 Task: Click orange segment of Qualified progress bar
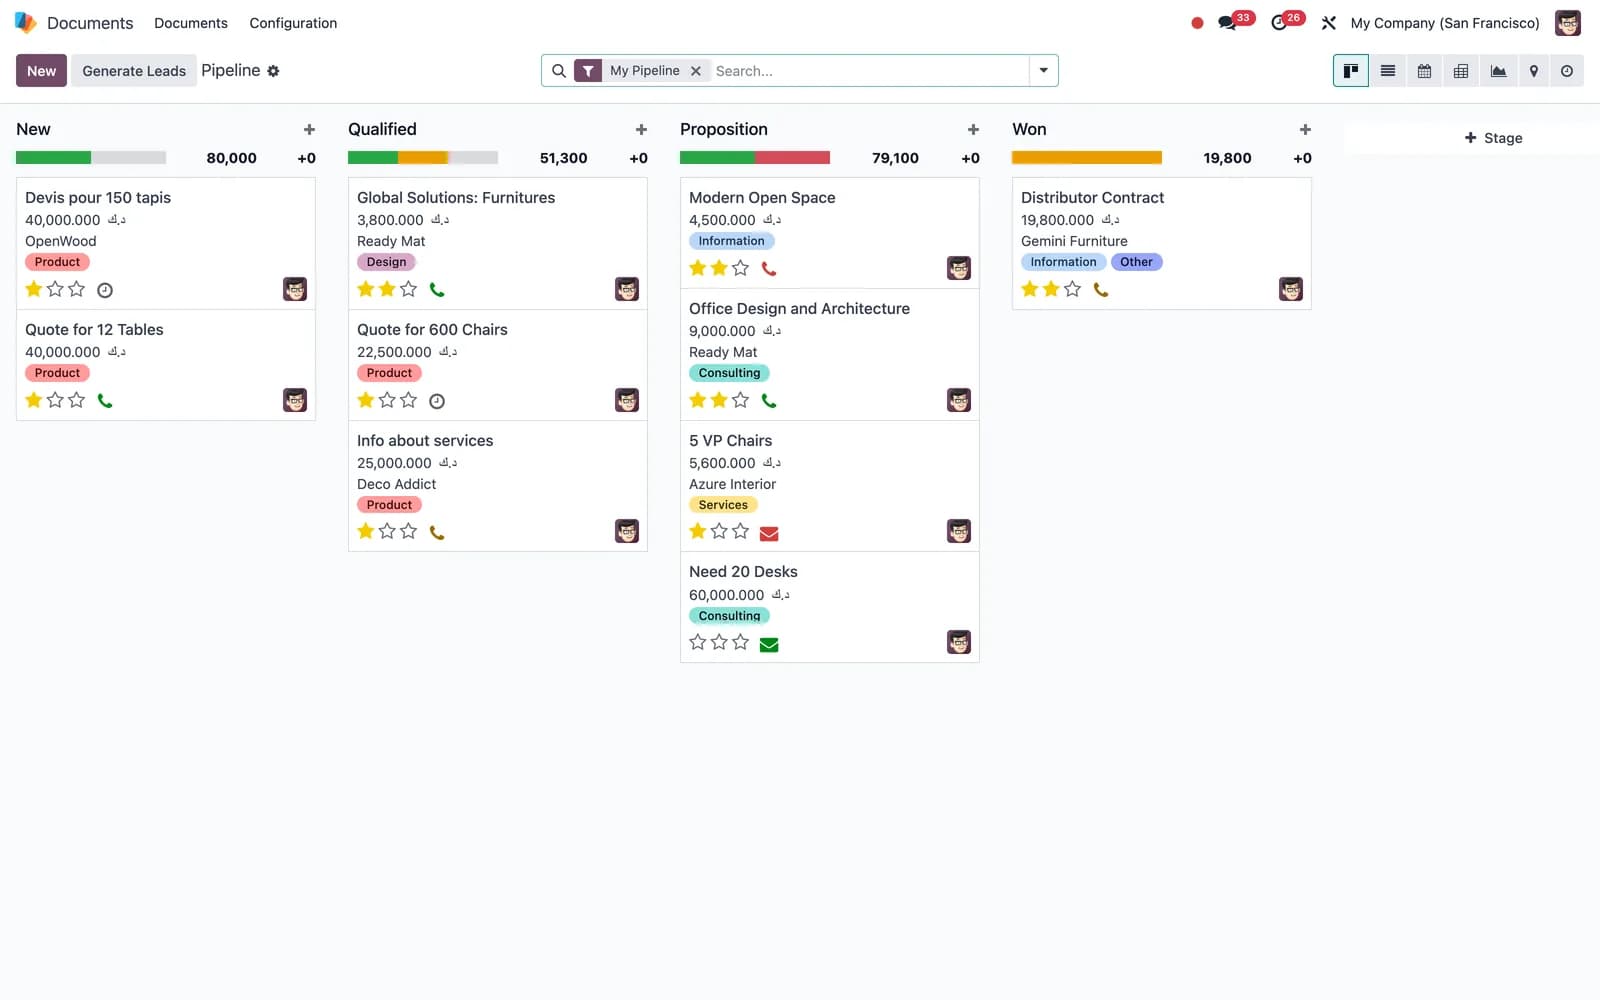(422, 158)
